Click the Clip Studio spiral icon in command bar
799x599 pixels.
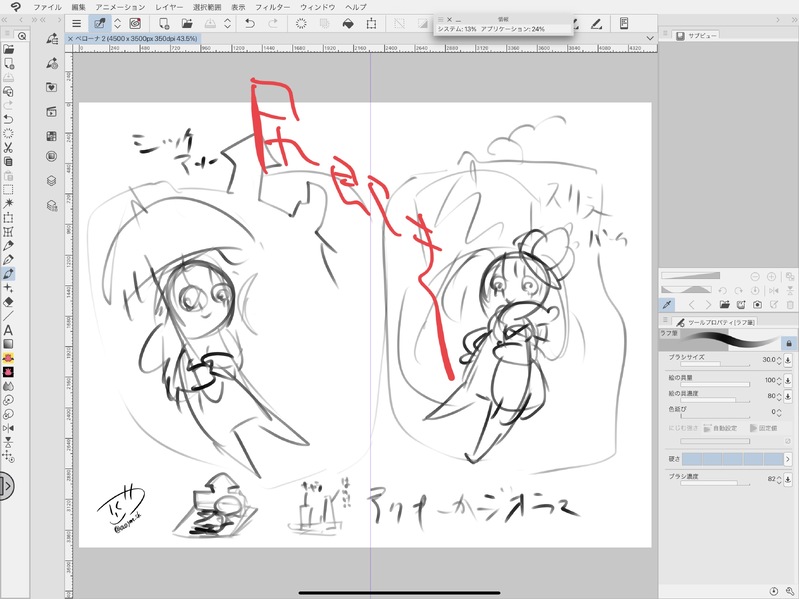135,23
